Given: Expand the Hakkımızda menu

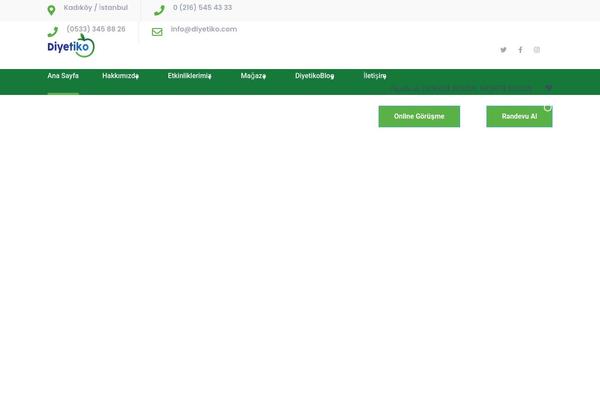Looking at the screenshot, I should (121, 76).
